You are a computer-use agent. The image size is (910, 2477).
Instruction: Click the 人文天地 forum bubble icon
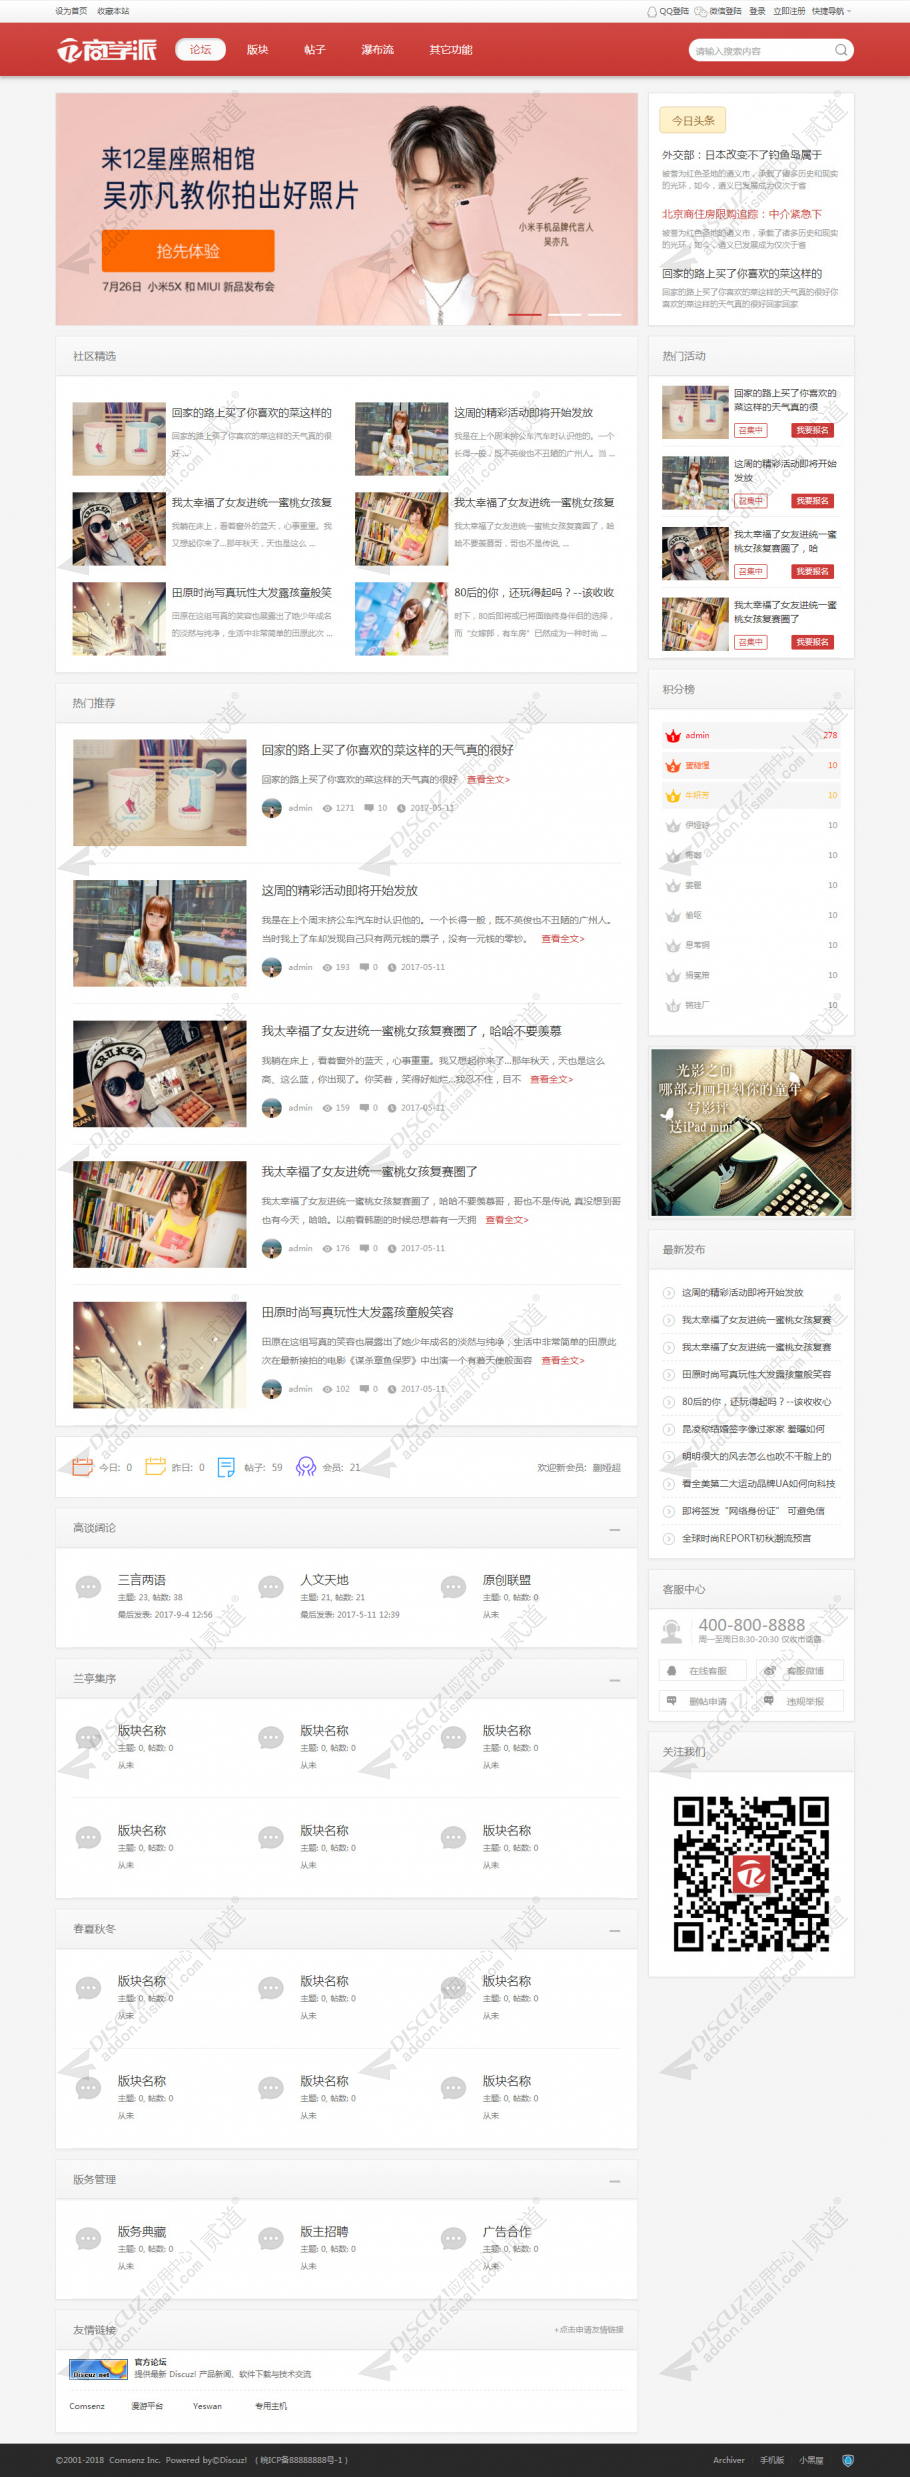[271, 1586]
